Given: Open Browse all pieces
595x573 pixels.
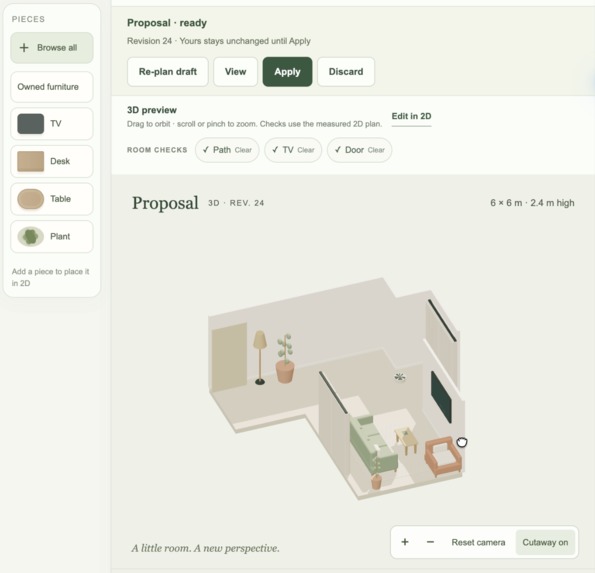Looking at the screenshot, I should point(52,48).
